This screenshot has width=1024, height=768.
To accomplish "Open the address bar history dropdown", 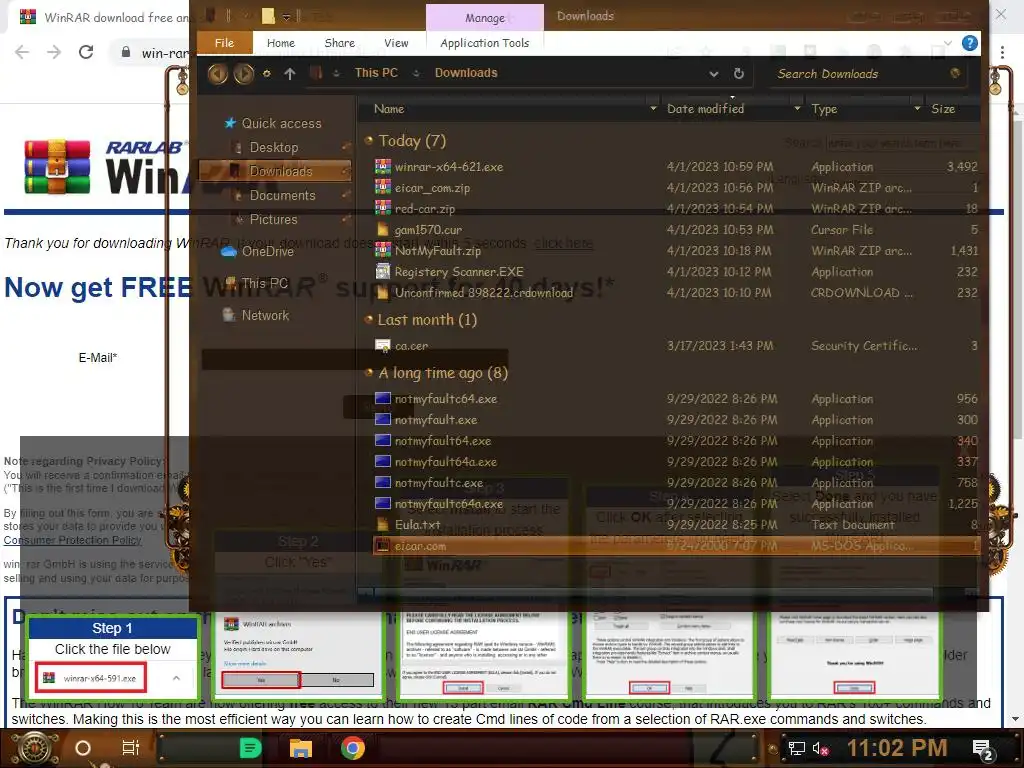I will click(714, 74).
